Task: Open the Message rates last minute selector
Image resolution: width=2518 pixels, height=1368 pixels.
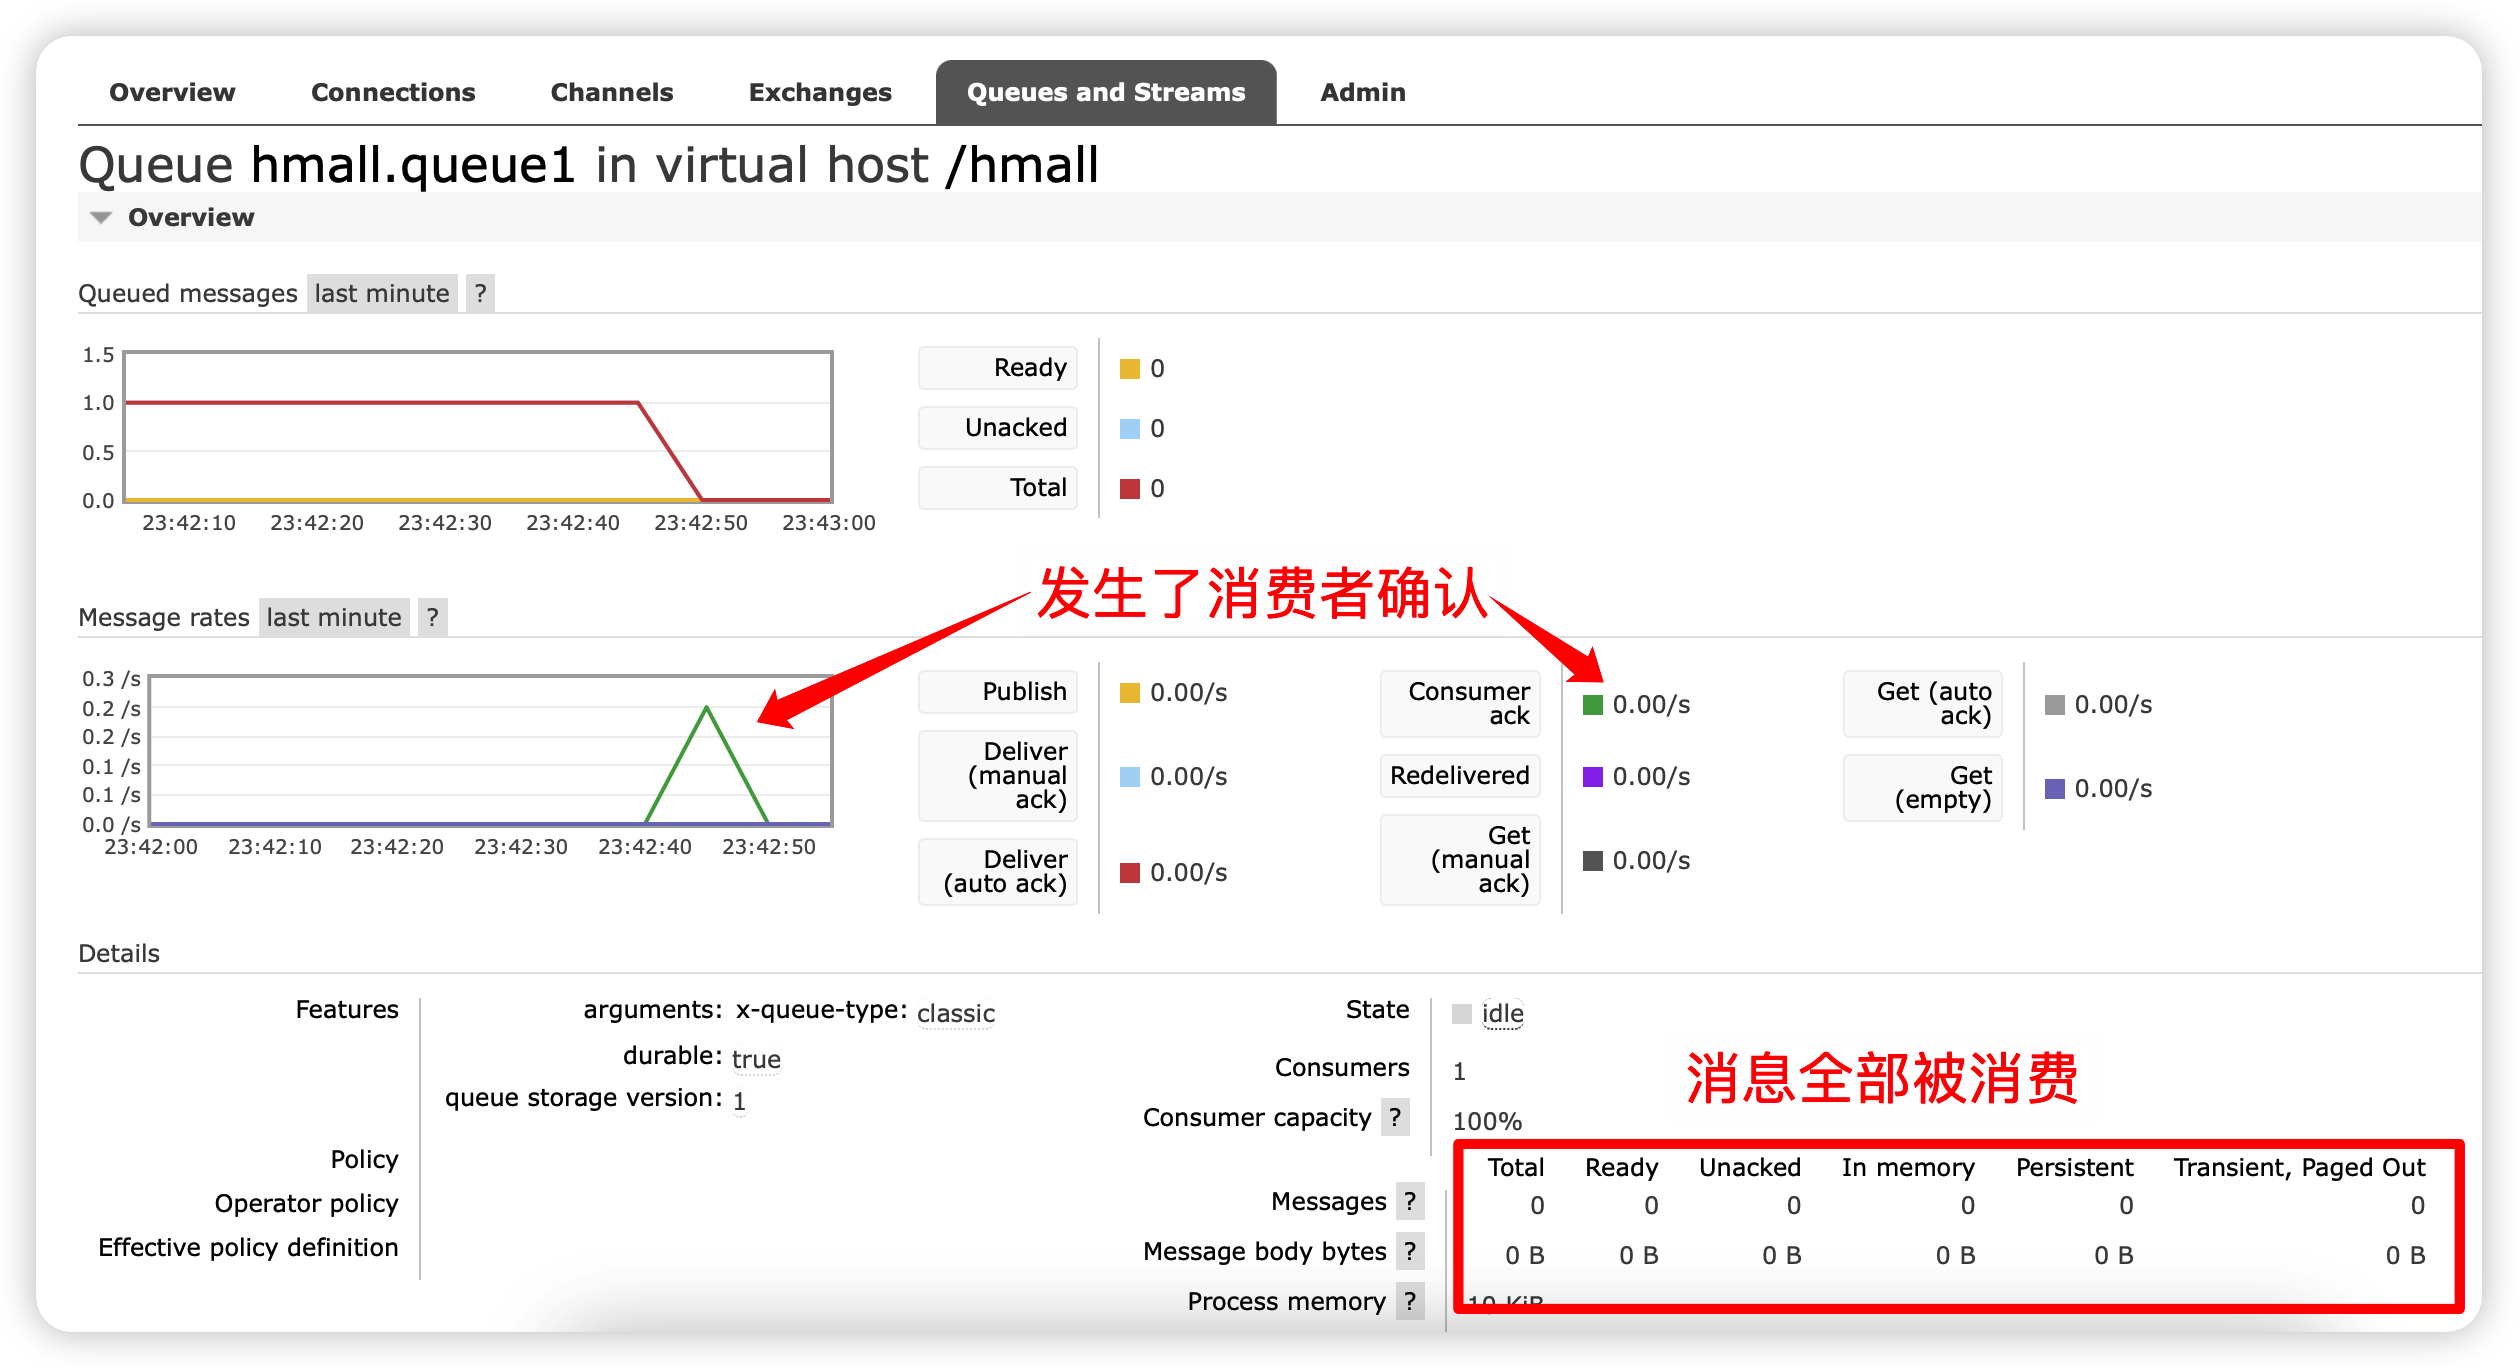Action: click(x=334, y=616)
